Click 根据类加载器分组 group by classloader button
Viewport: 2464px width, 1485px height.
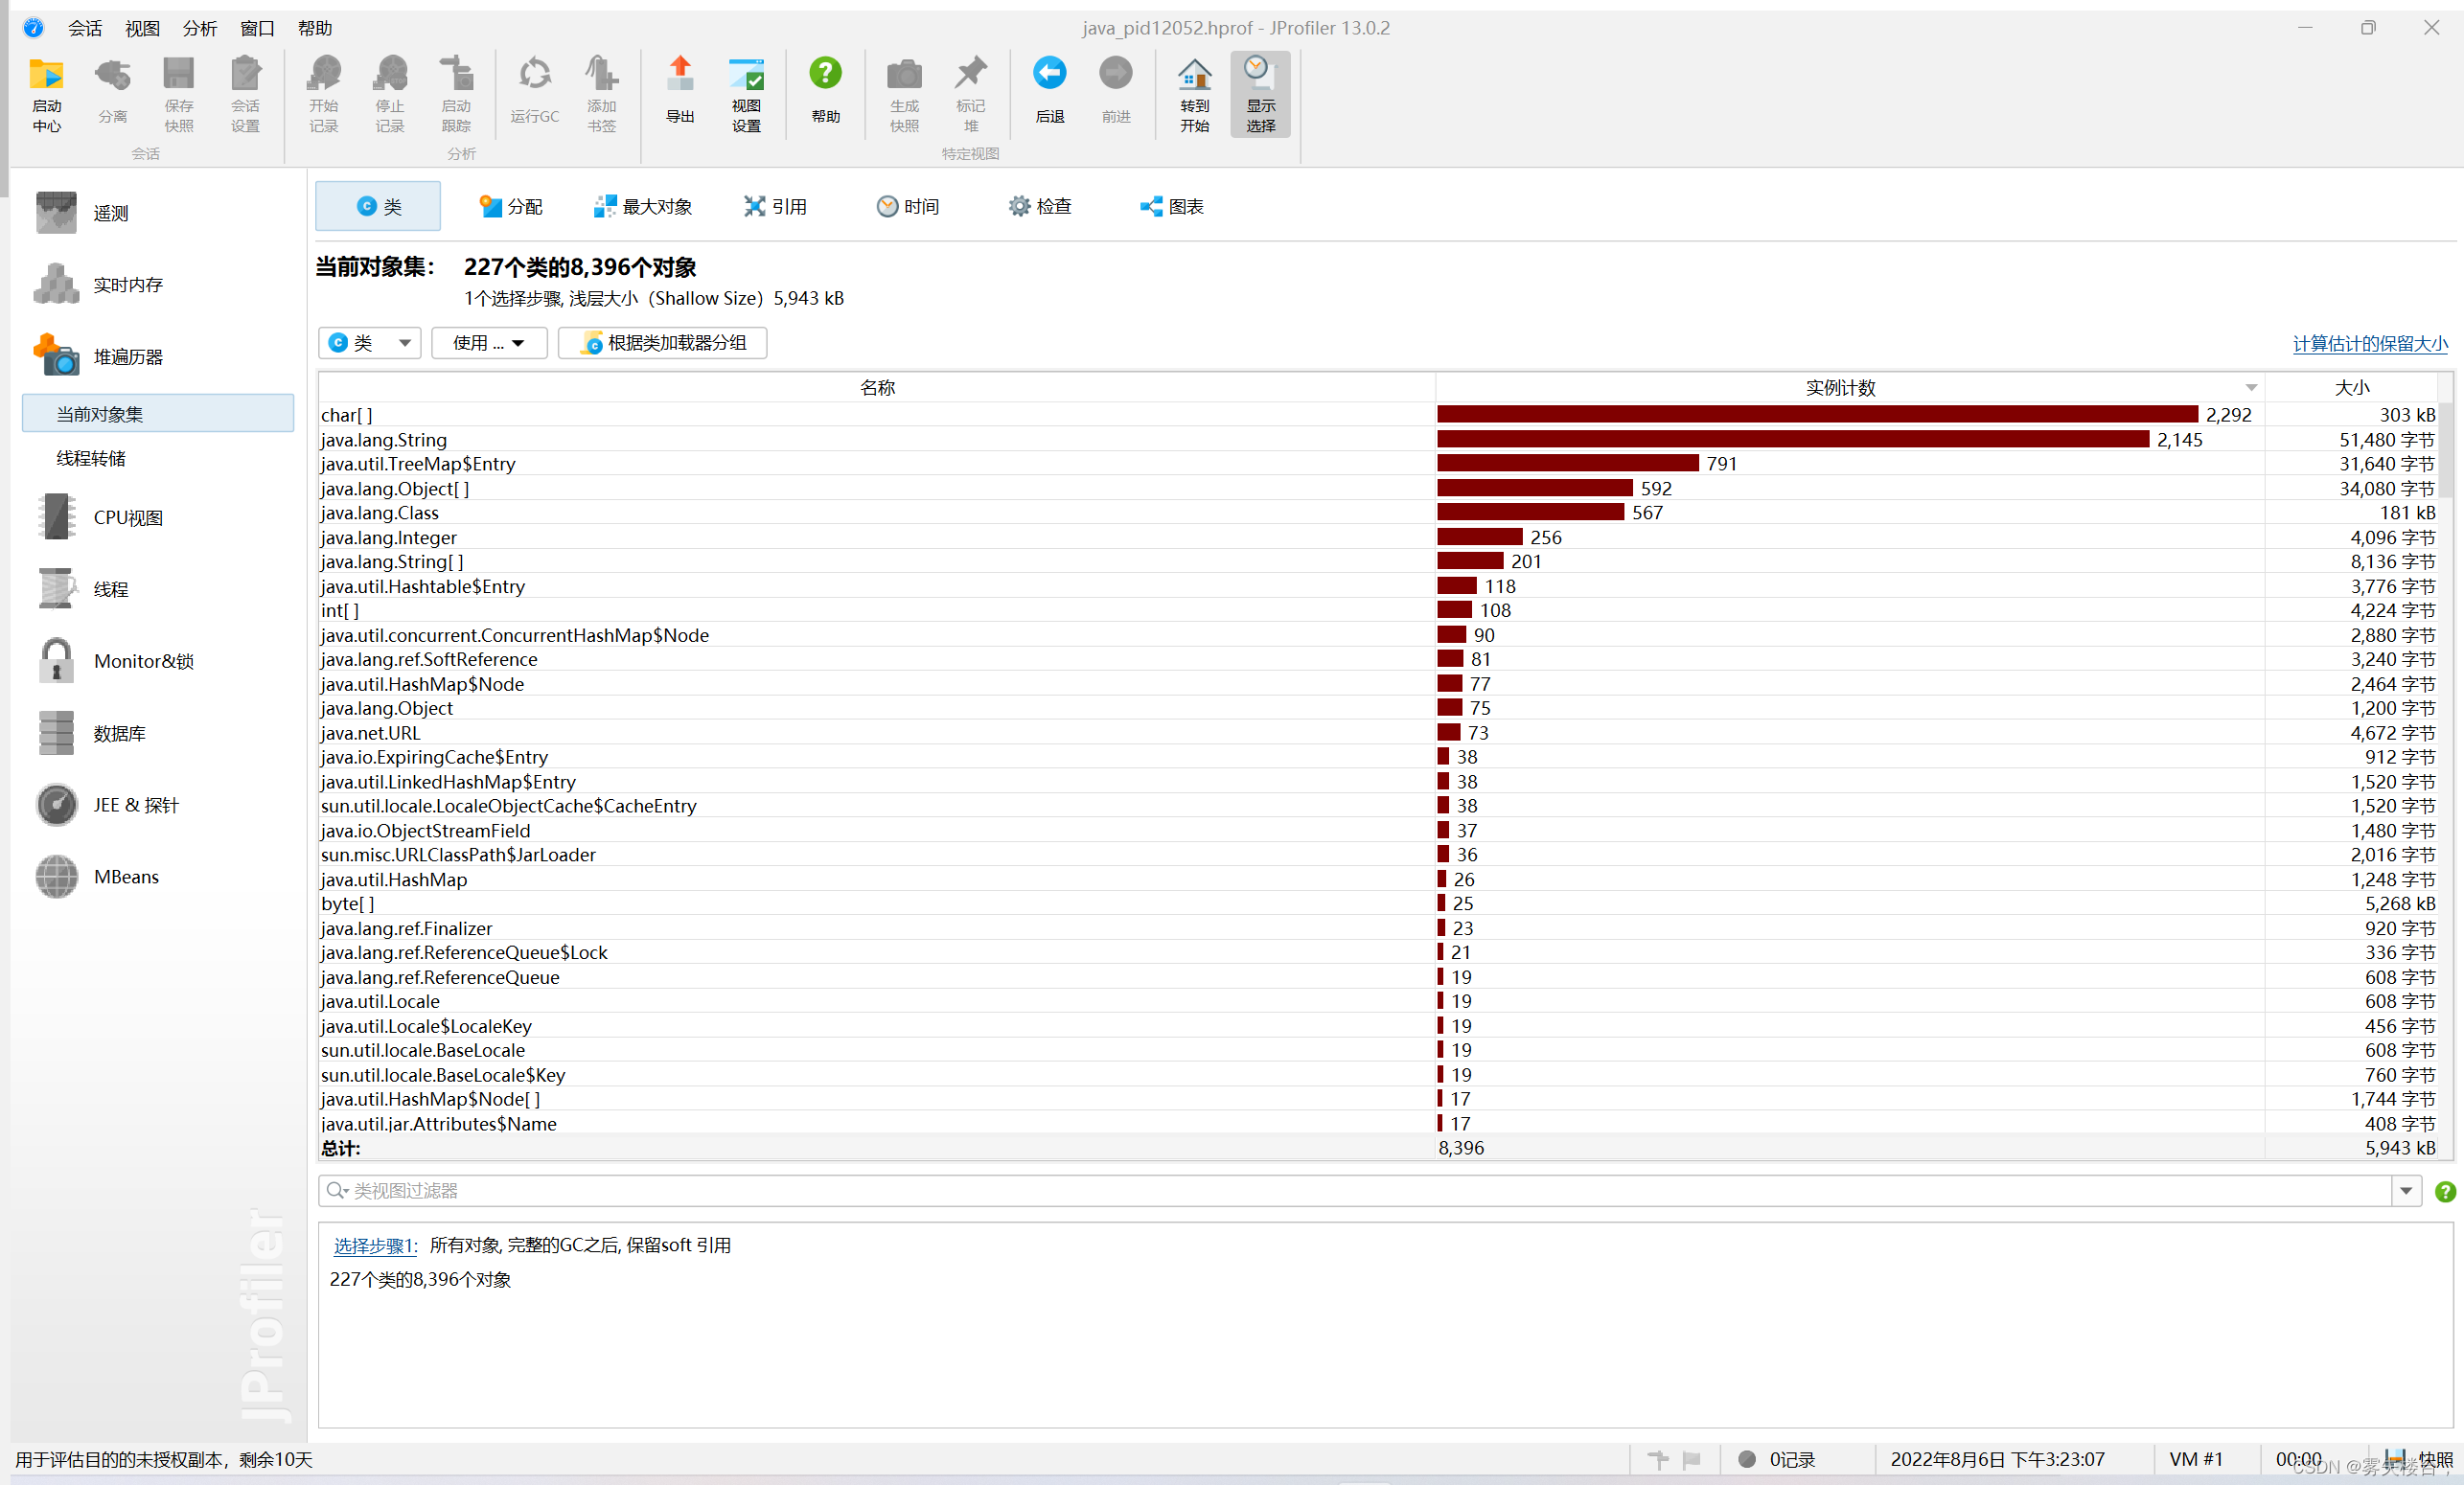click(x=663, y=343)
